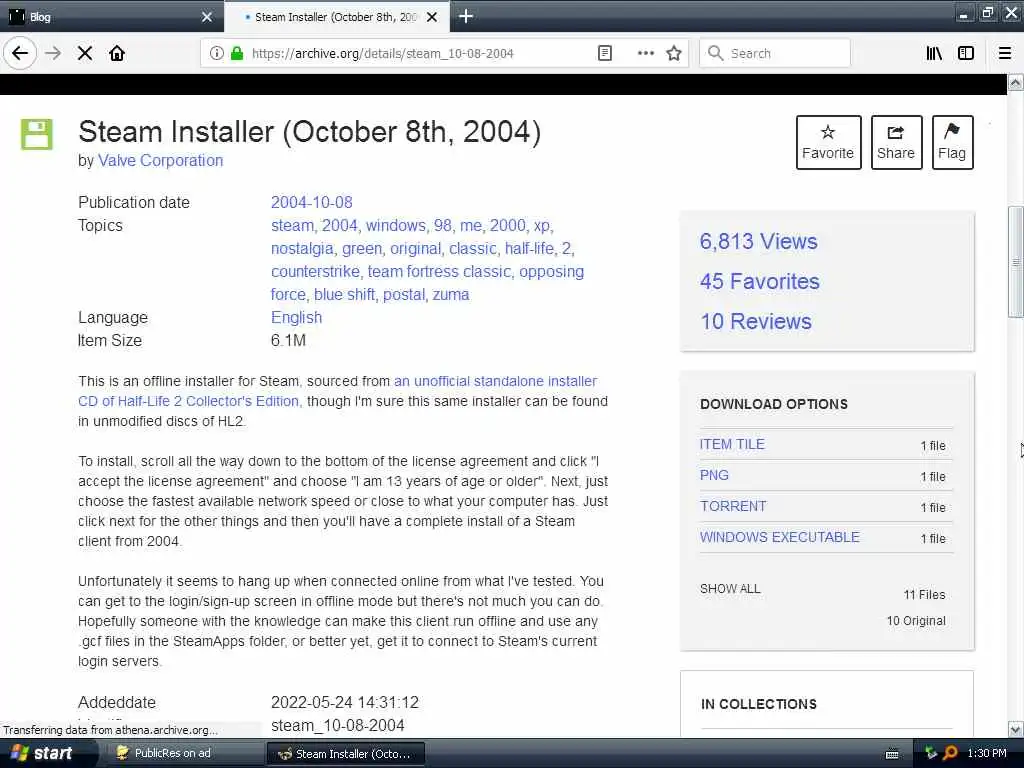1024x768 pixels.
Task: Open the Library icon in toolbar
Action: (x=934, y=53)
